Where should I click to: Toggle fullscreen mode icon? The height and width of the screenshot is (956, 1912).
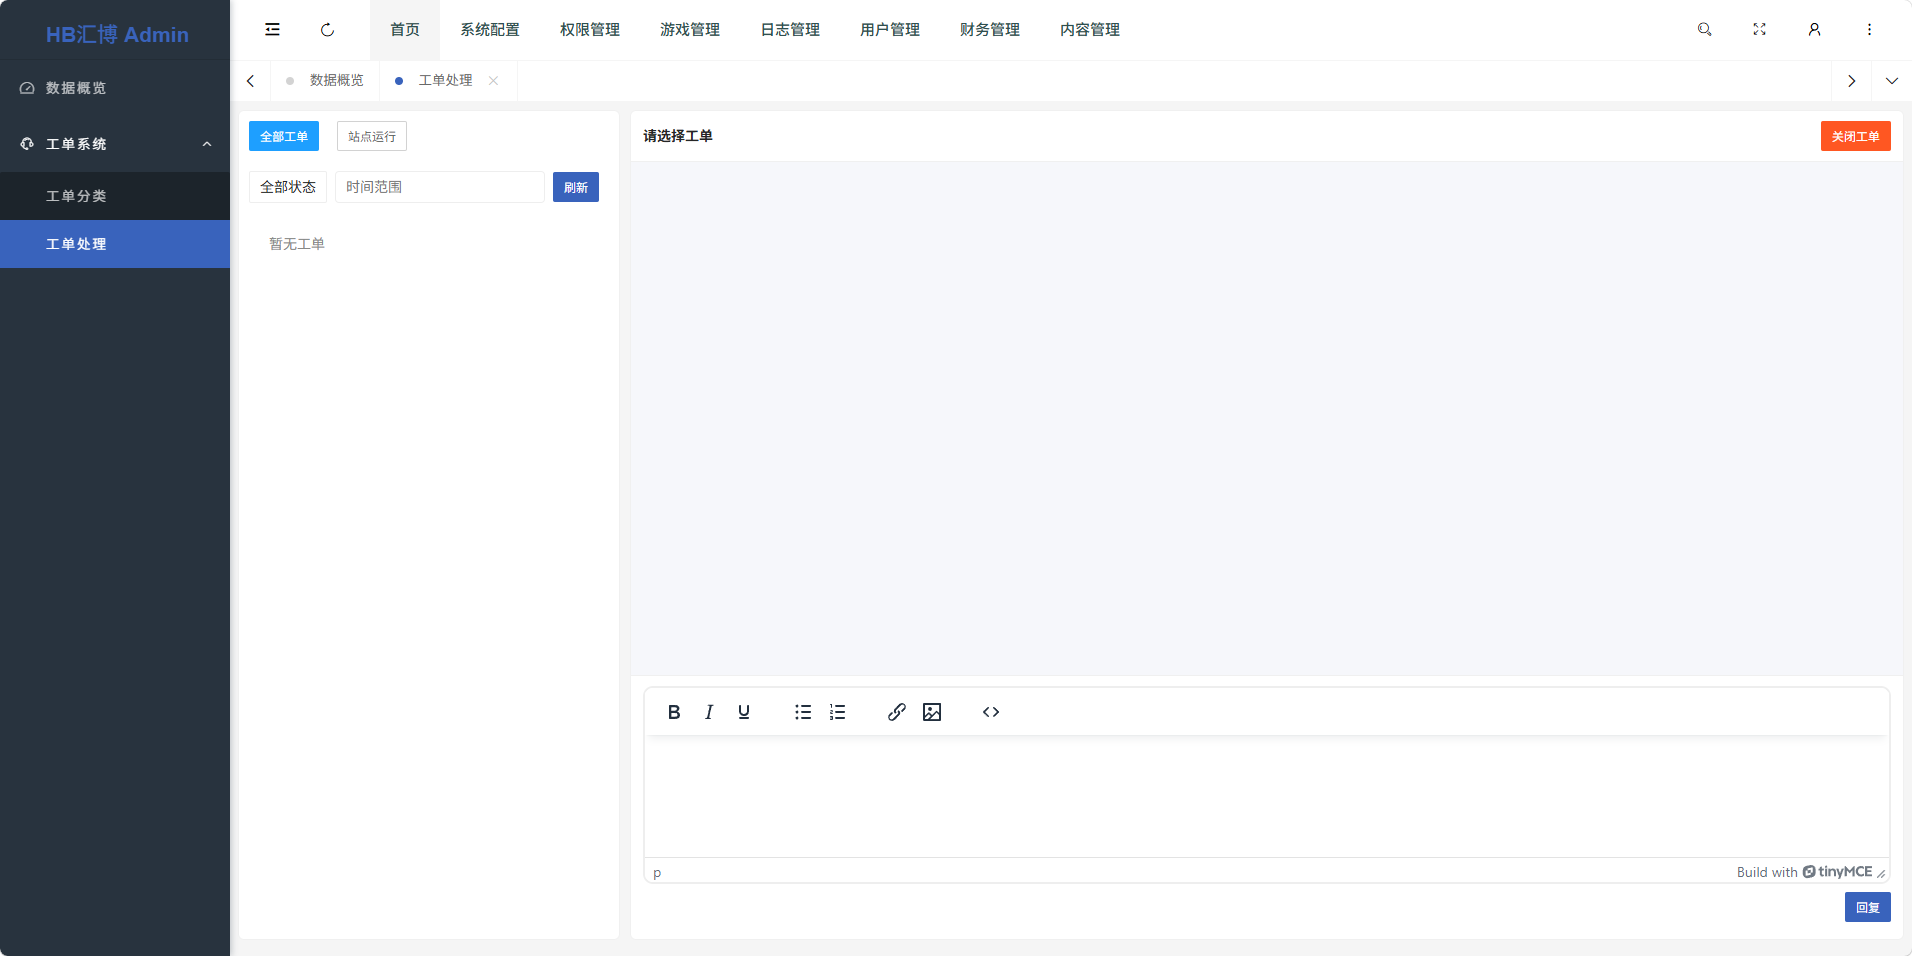point(1759,30)
